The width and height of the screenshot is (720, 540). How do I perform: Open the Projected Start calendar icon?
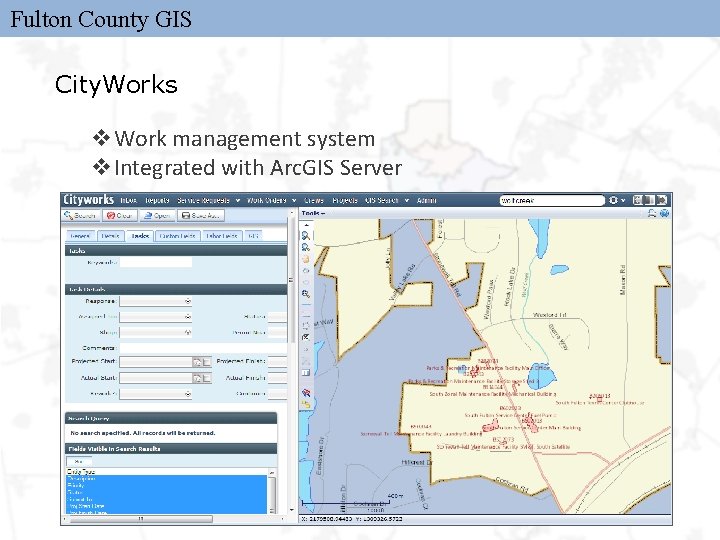[x=197, y=362]
